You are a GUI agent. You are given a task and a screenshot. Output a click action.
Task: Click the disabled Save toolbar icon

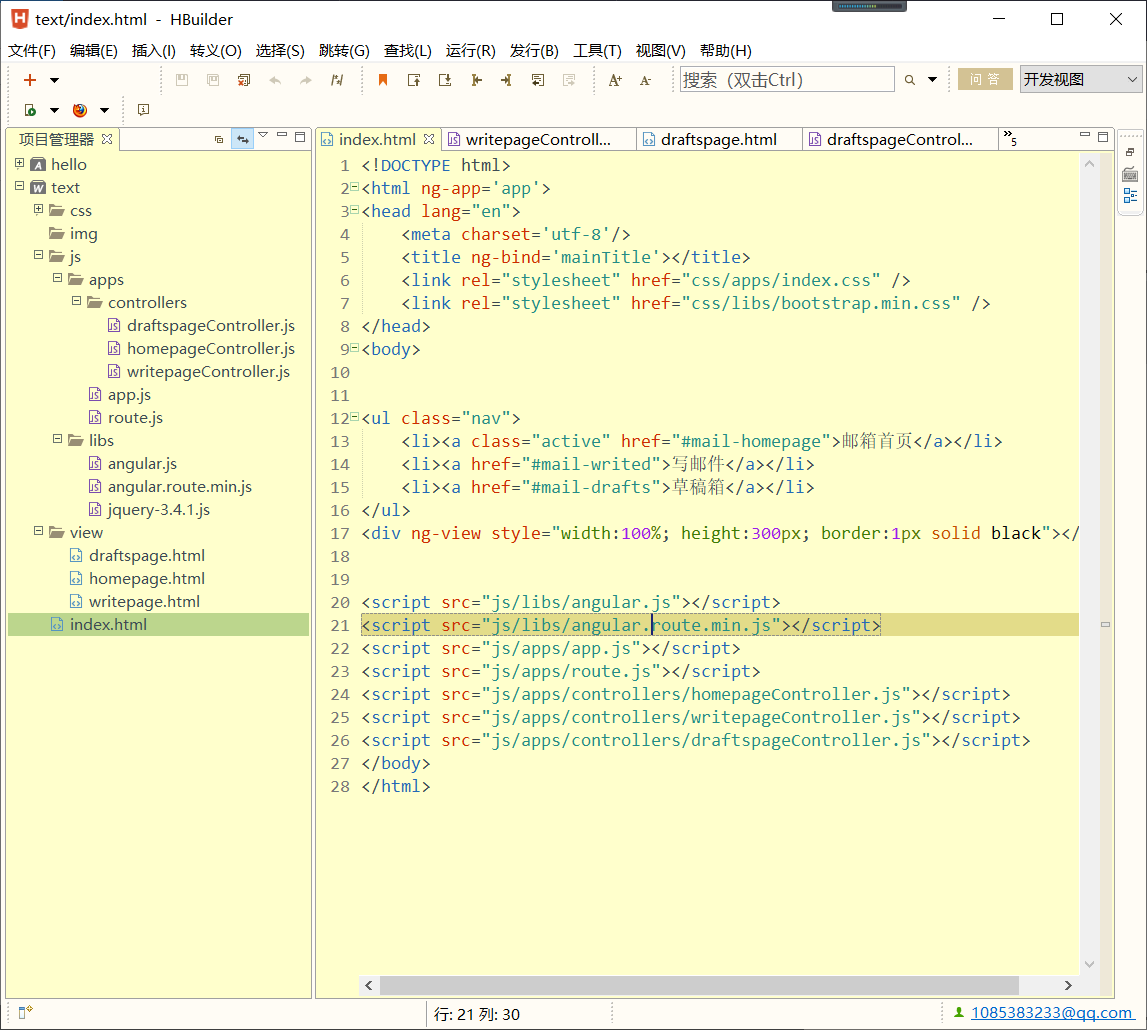(182, 80)
